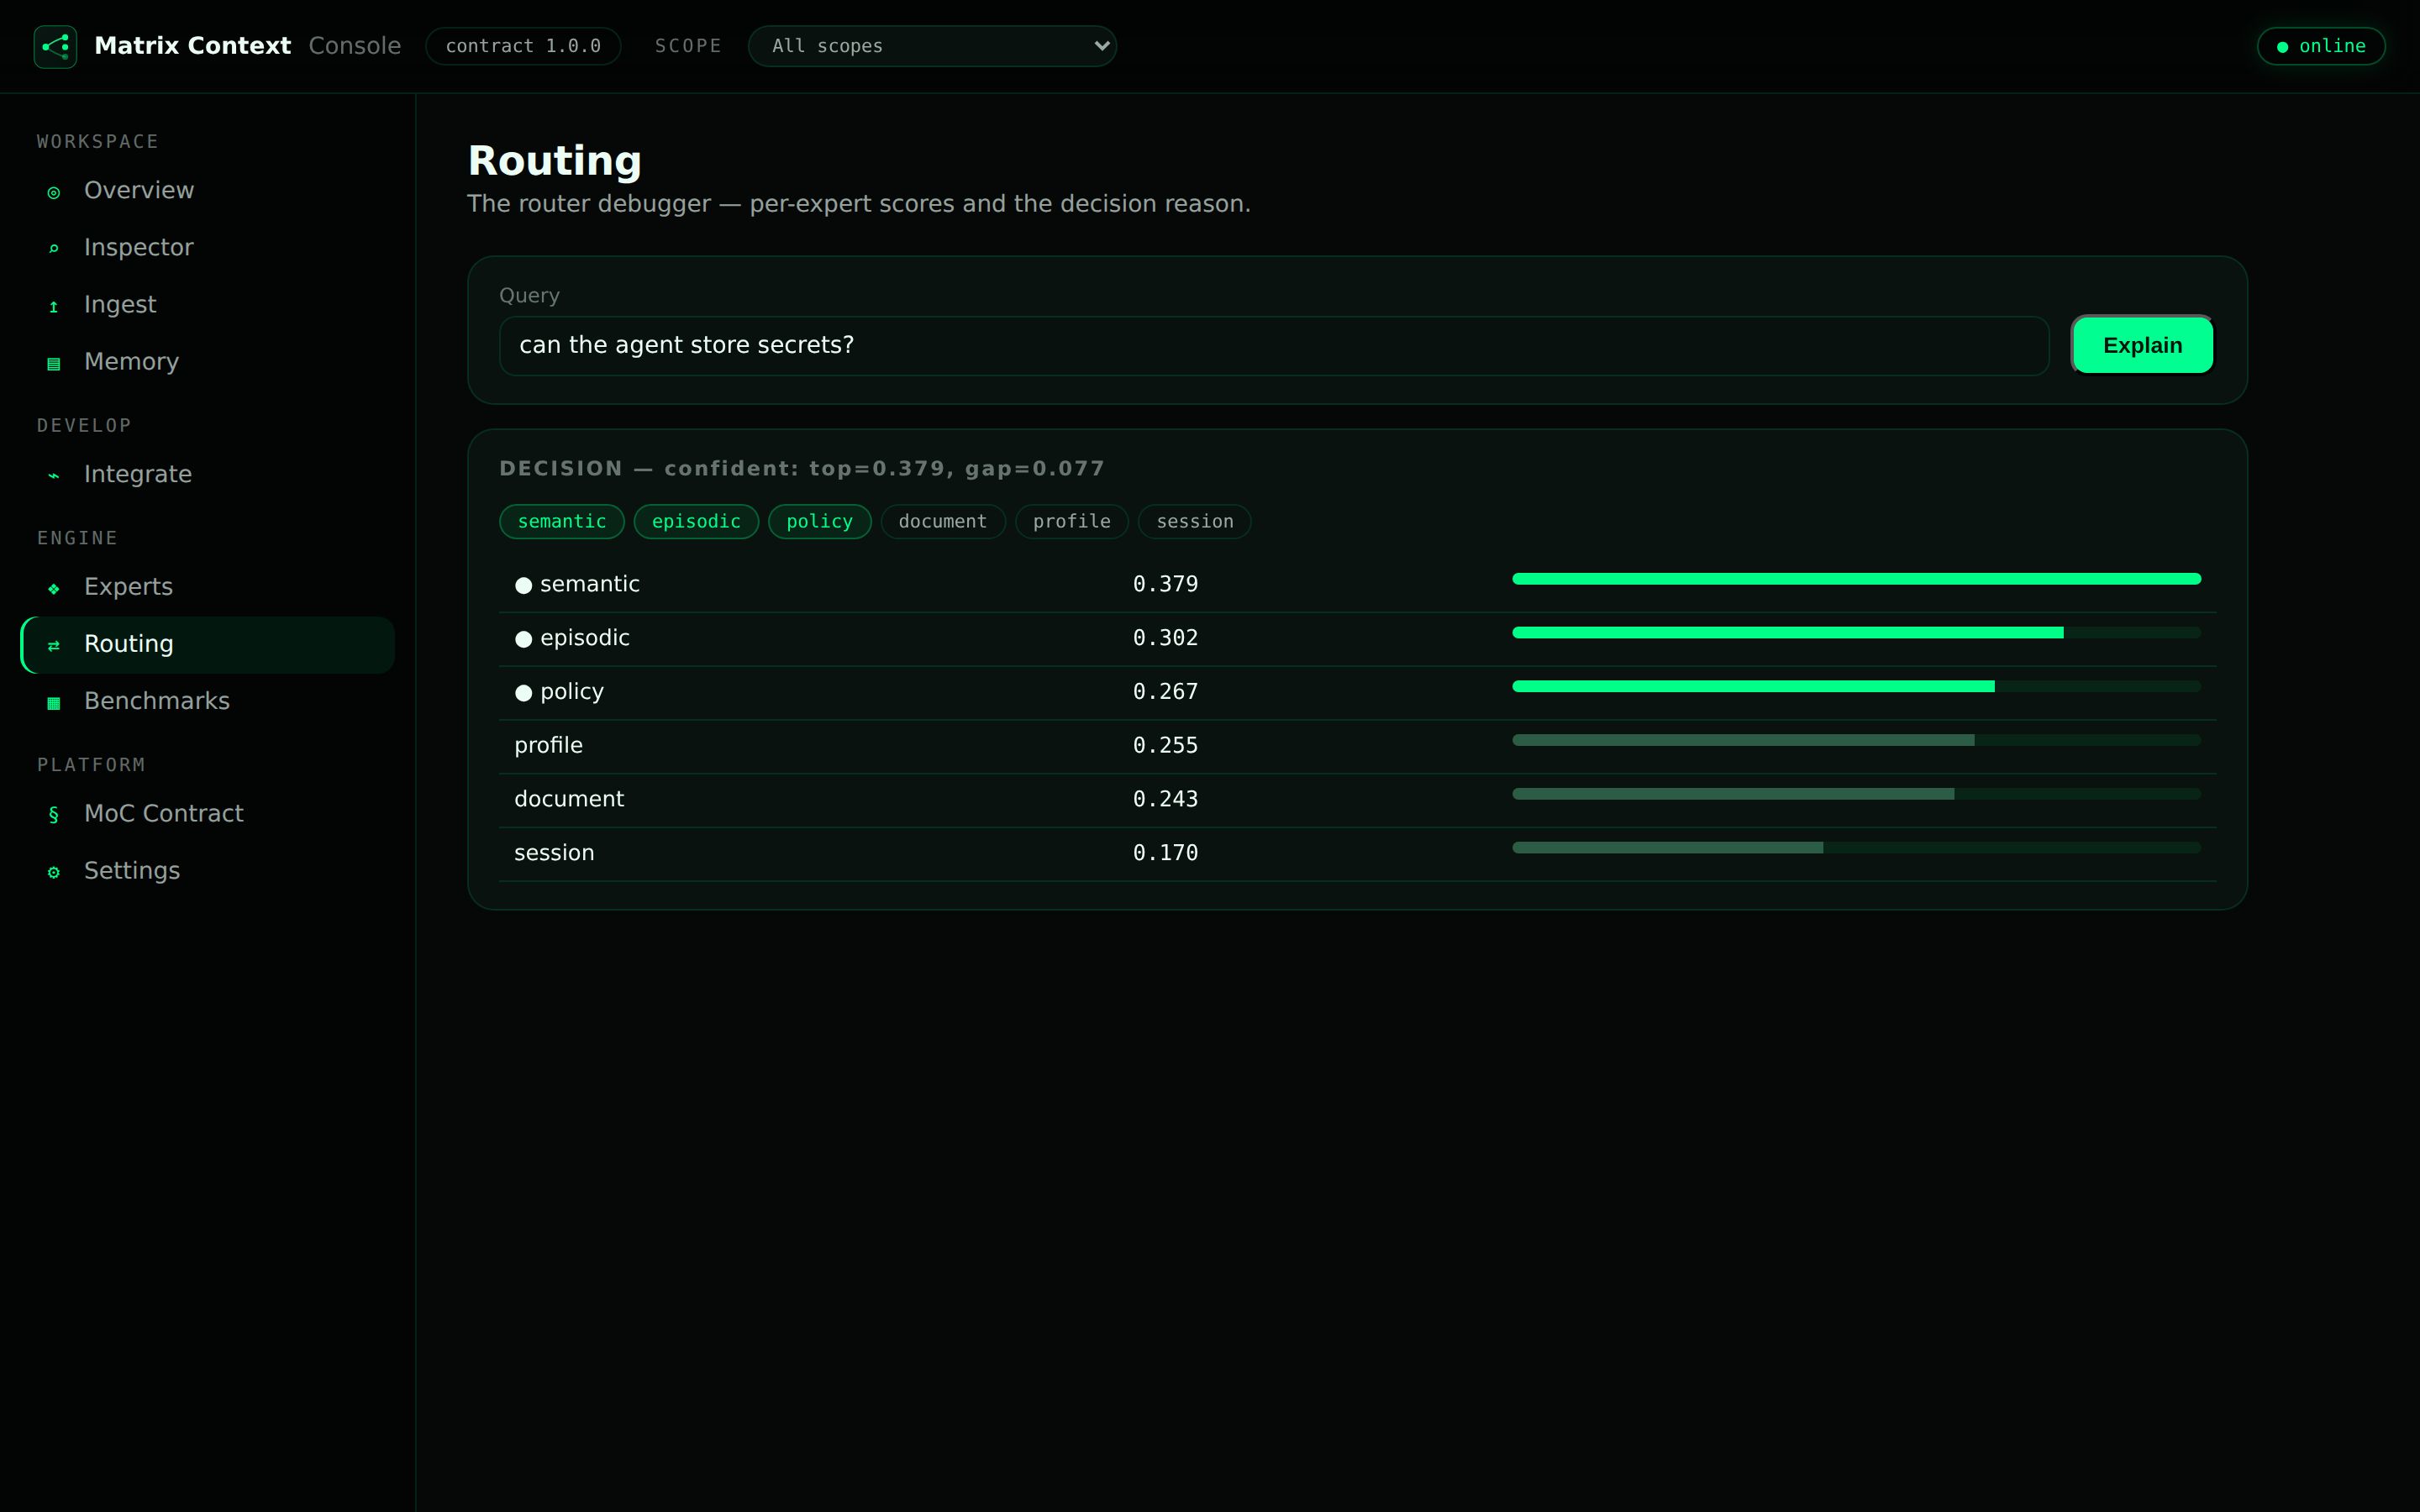Click the Matrix Context logo icon

coord(55,46)
